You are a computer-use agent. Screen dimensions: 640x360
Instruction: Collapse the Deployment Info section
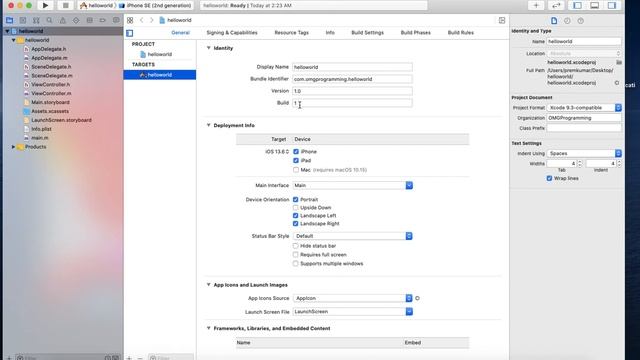tap(209, 125)
